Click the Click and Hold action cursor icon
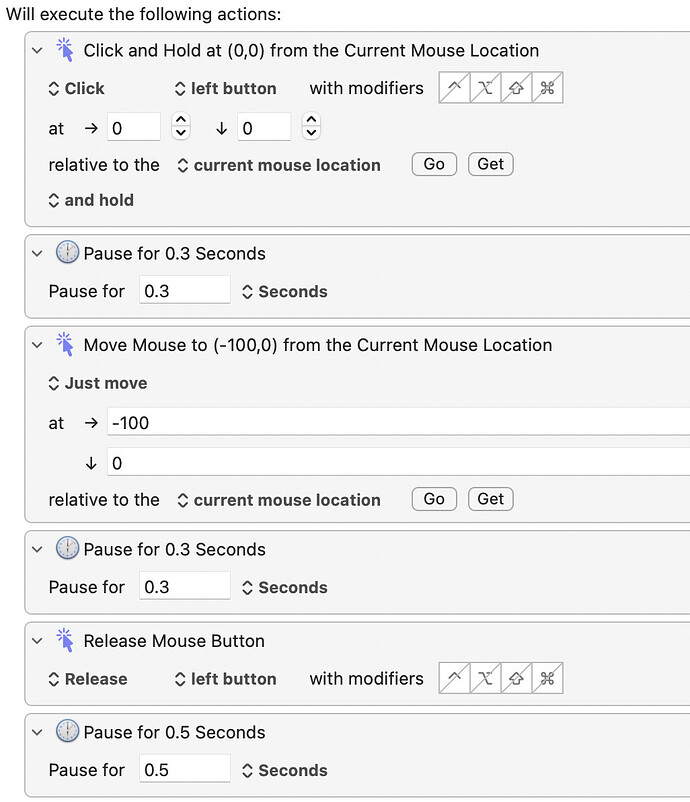 pos(66,50)
